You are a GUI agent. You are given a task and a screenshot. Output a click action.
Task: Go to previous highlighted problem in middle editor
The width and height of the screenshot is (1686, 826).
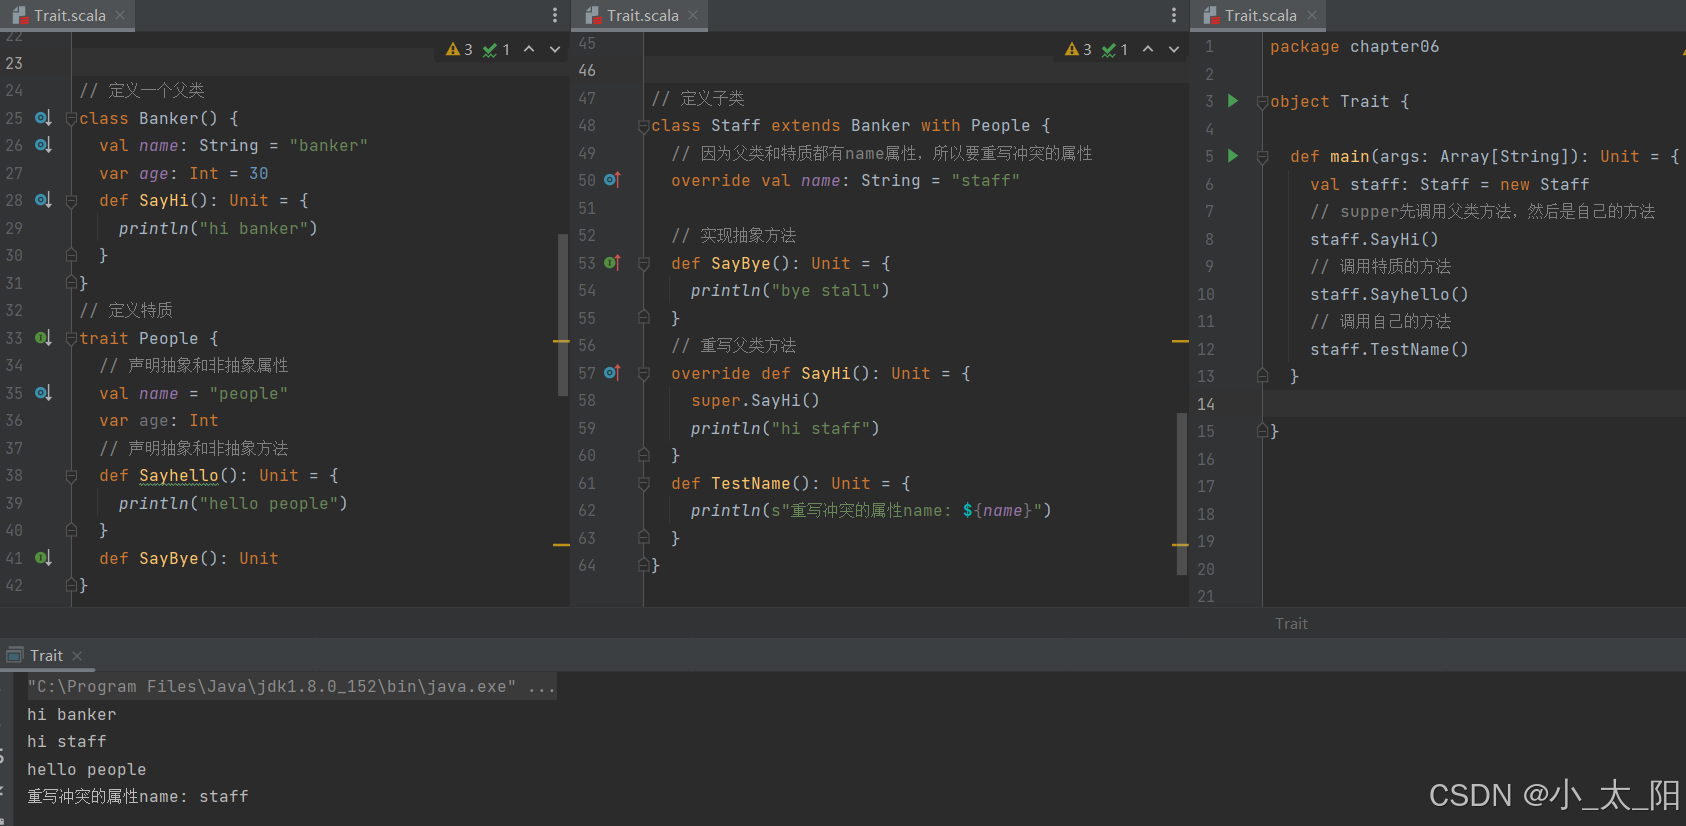(x=1148, y=49)
